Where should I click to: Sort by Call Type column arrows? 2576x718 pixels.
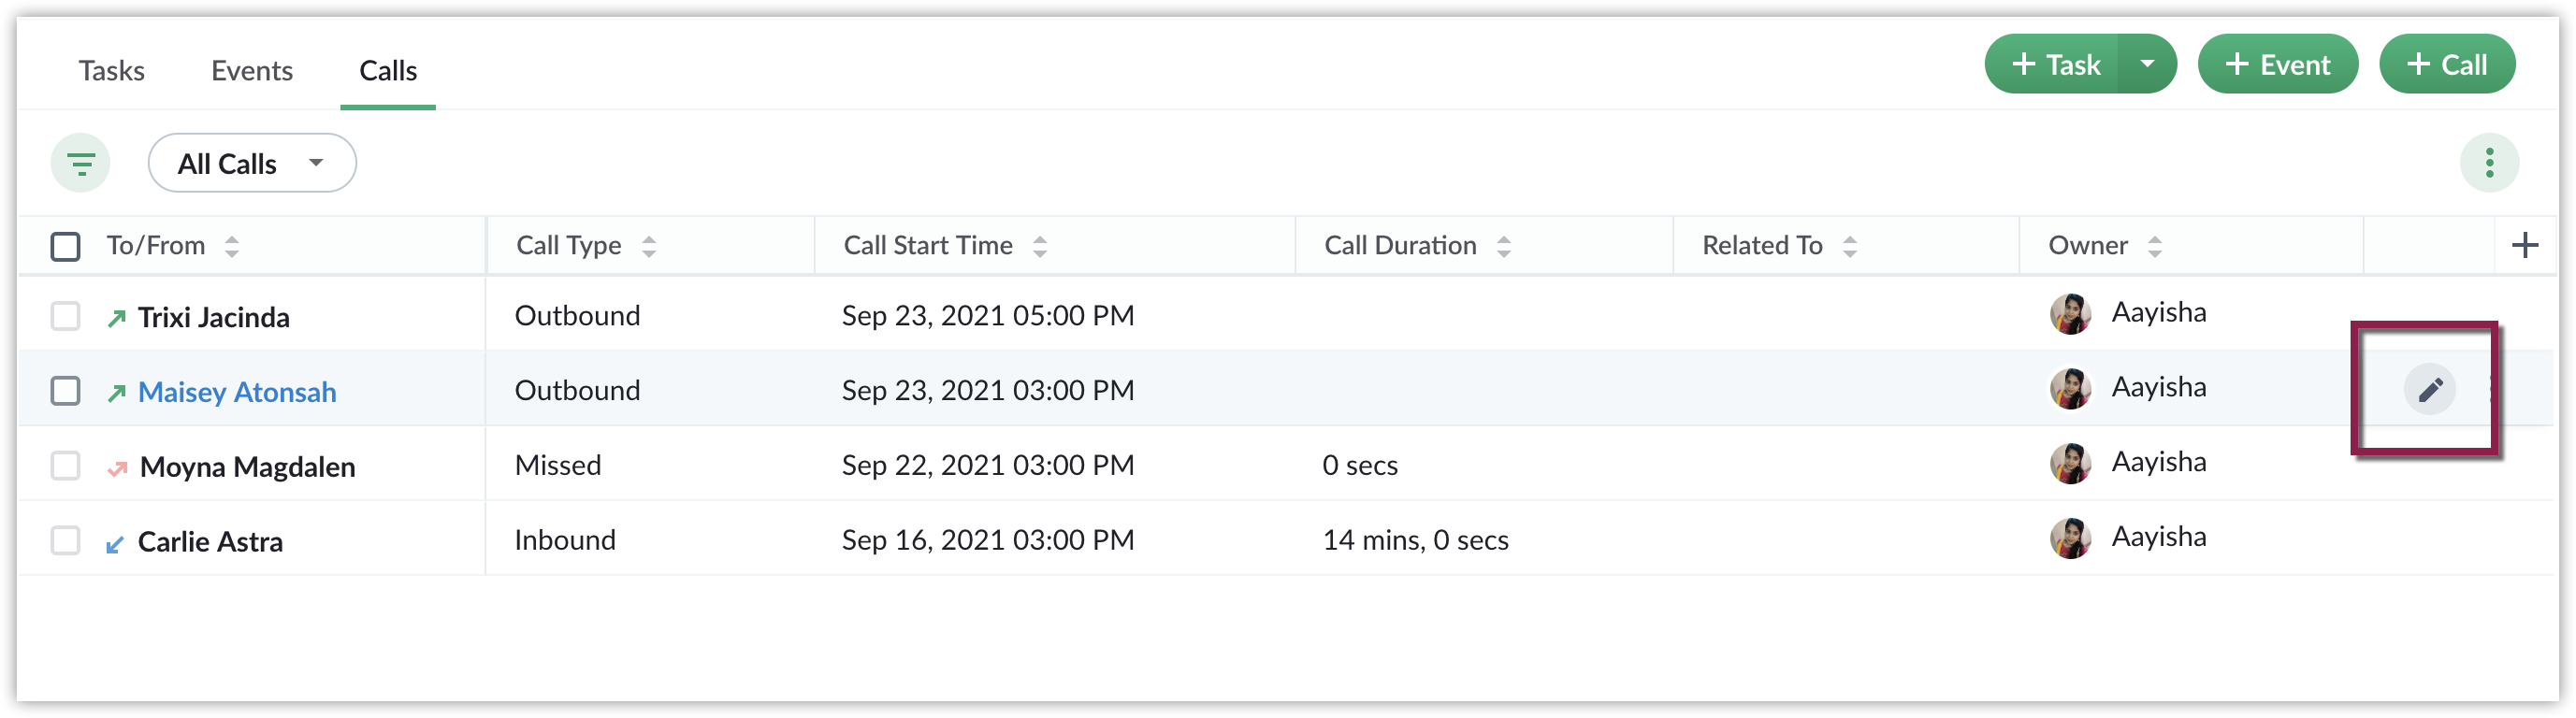tap(649, 246)
